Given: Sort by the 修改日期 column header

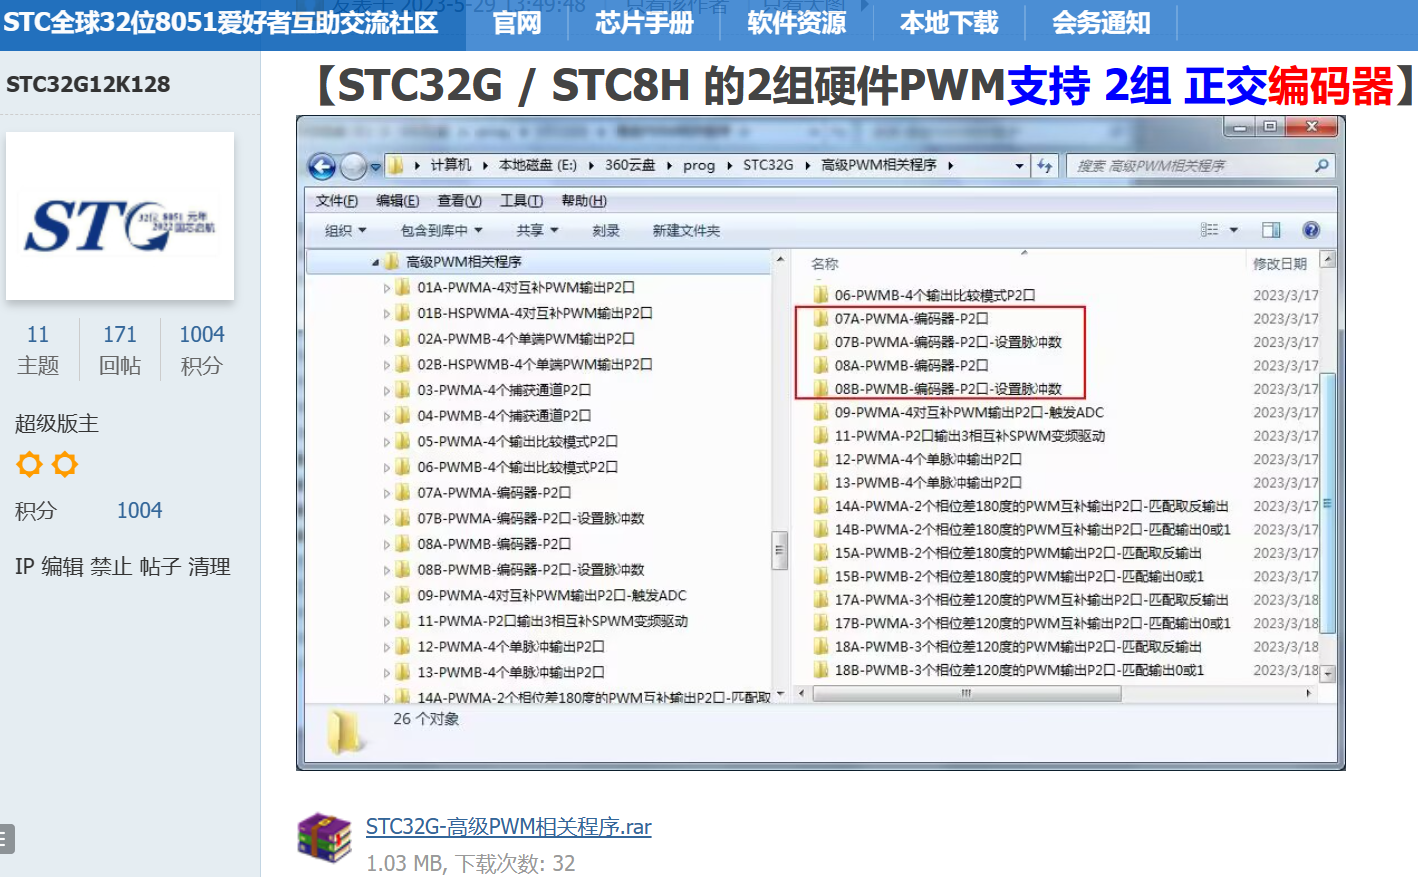Looking at the screenshot, I should [1280, 264].
